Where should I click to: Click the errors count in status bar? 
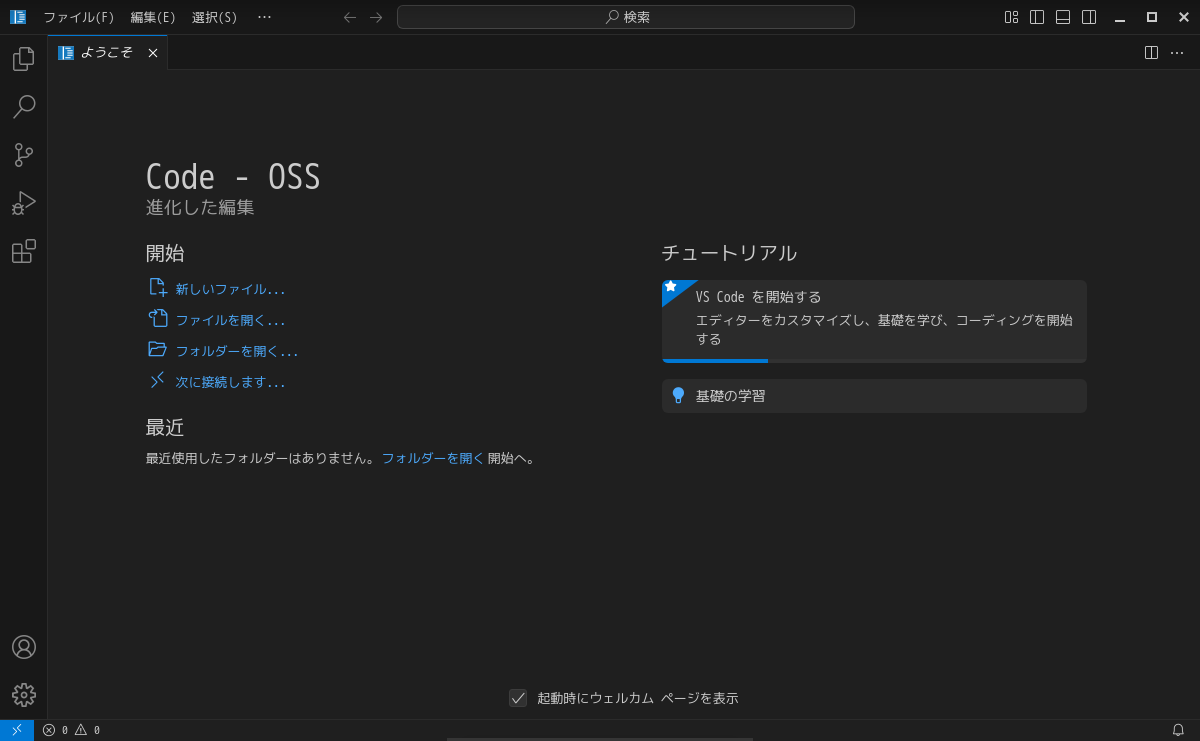click(x=55, y=730)
